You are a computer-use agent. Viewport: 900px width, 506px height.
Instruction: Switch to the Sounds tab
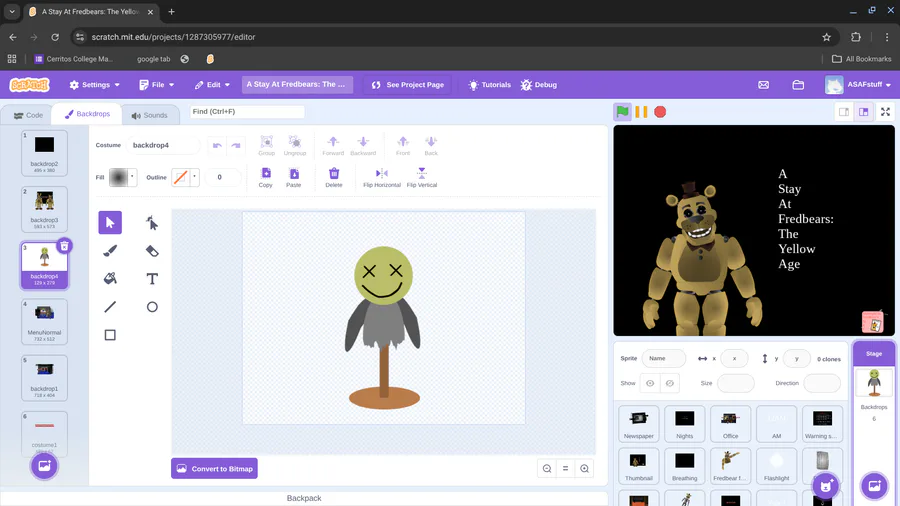[150, 115]
